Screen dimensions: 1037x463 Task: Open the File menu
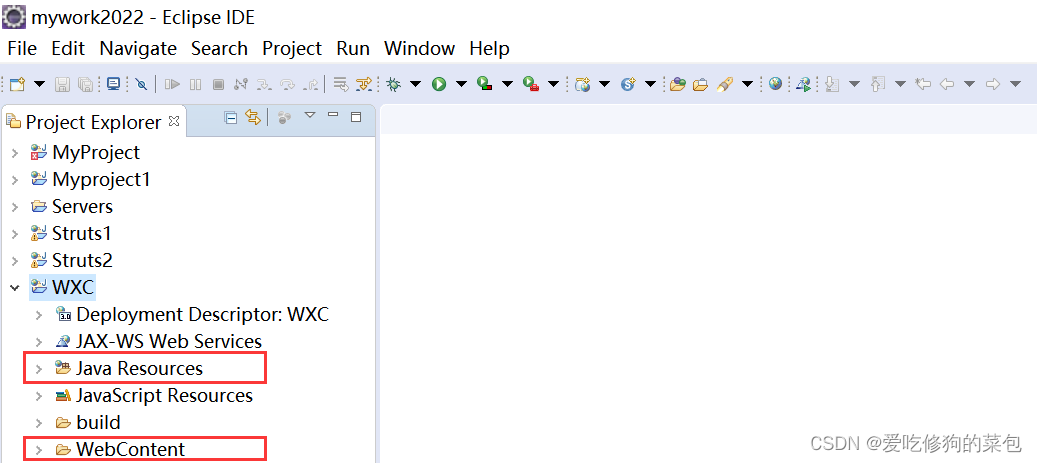click(x=22, y=48)
